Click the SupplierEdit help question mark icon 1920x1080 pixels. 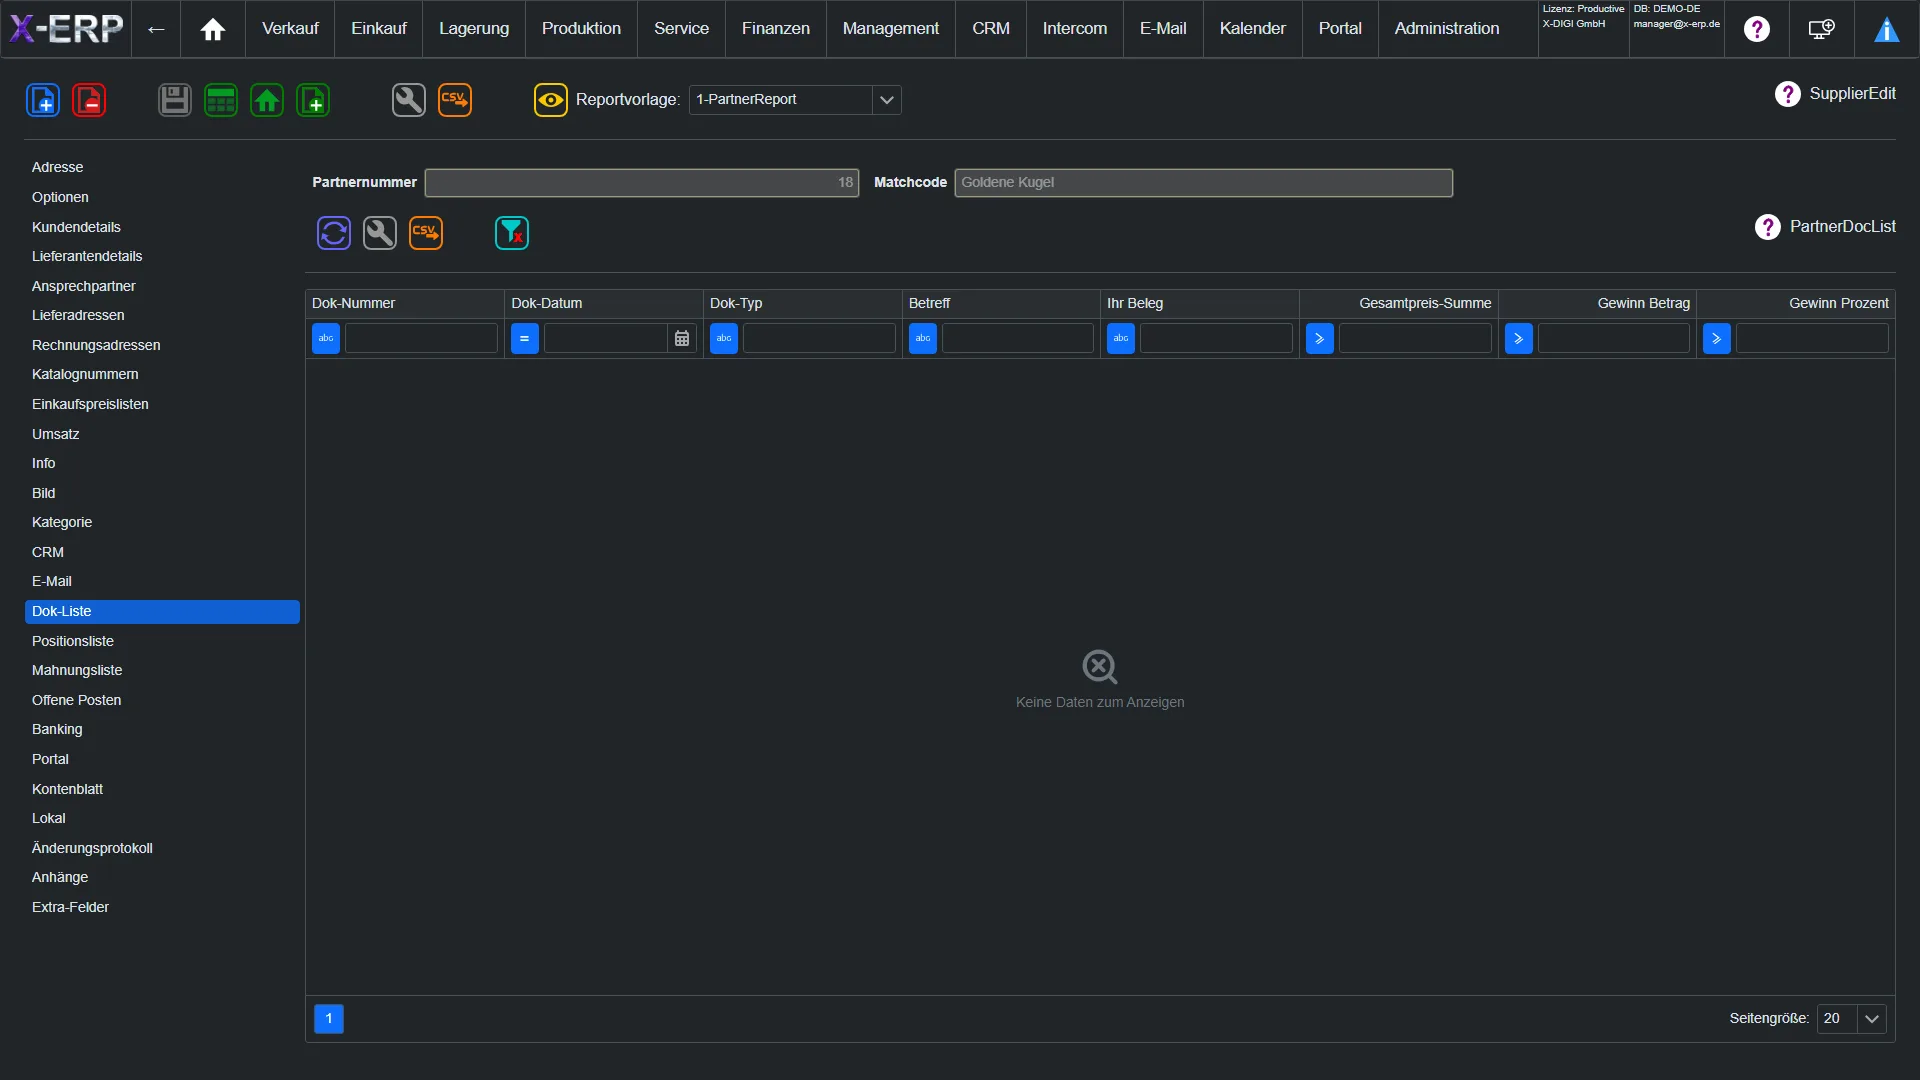tap(1788, 94)
